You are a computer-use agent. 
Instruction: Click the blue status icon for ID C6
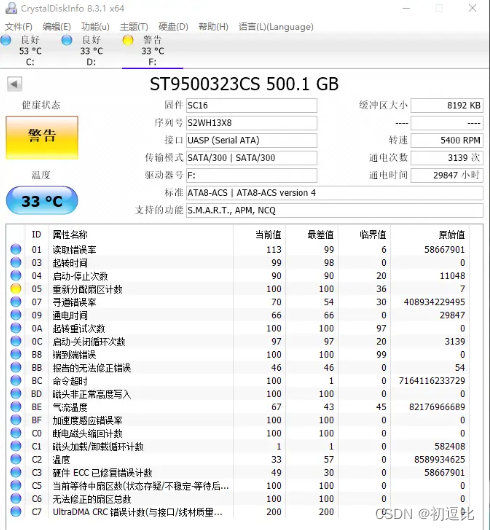(16, 499)
